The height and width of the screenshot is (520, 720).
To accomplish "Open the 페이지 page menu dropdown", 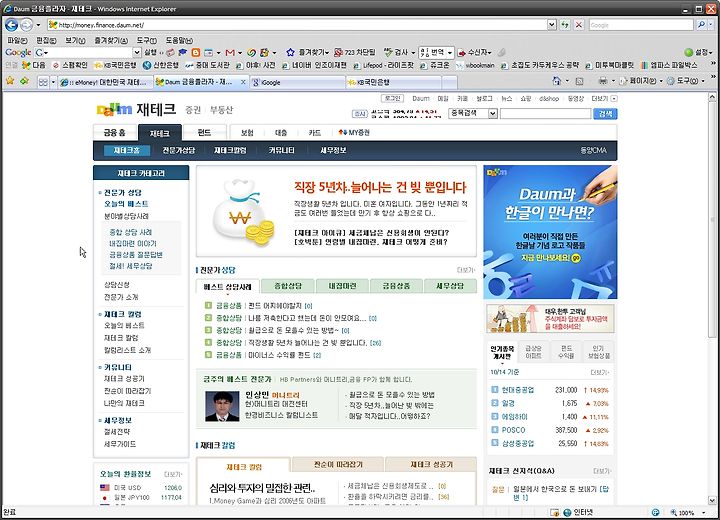I will point(661,81).
